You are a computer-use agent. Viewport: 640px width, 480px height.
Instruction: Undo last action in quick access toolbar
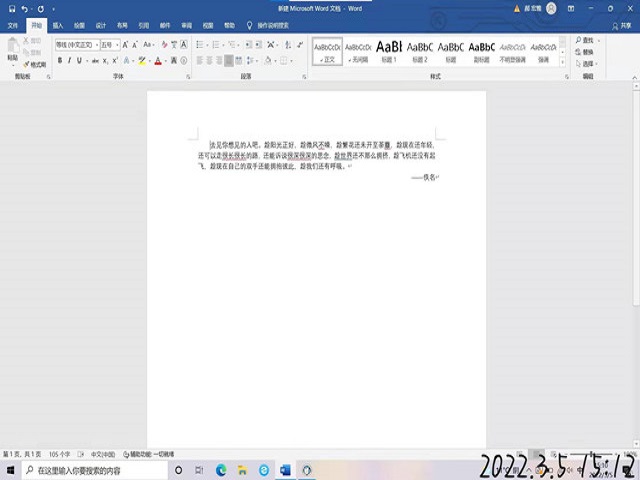pos(24,9)
